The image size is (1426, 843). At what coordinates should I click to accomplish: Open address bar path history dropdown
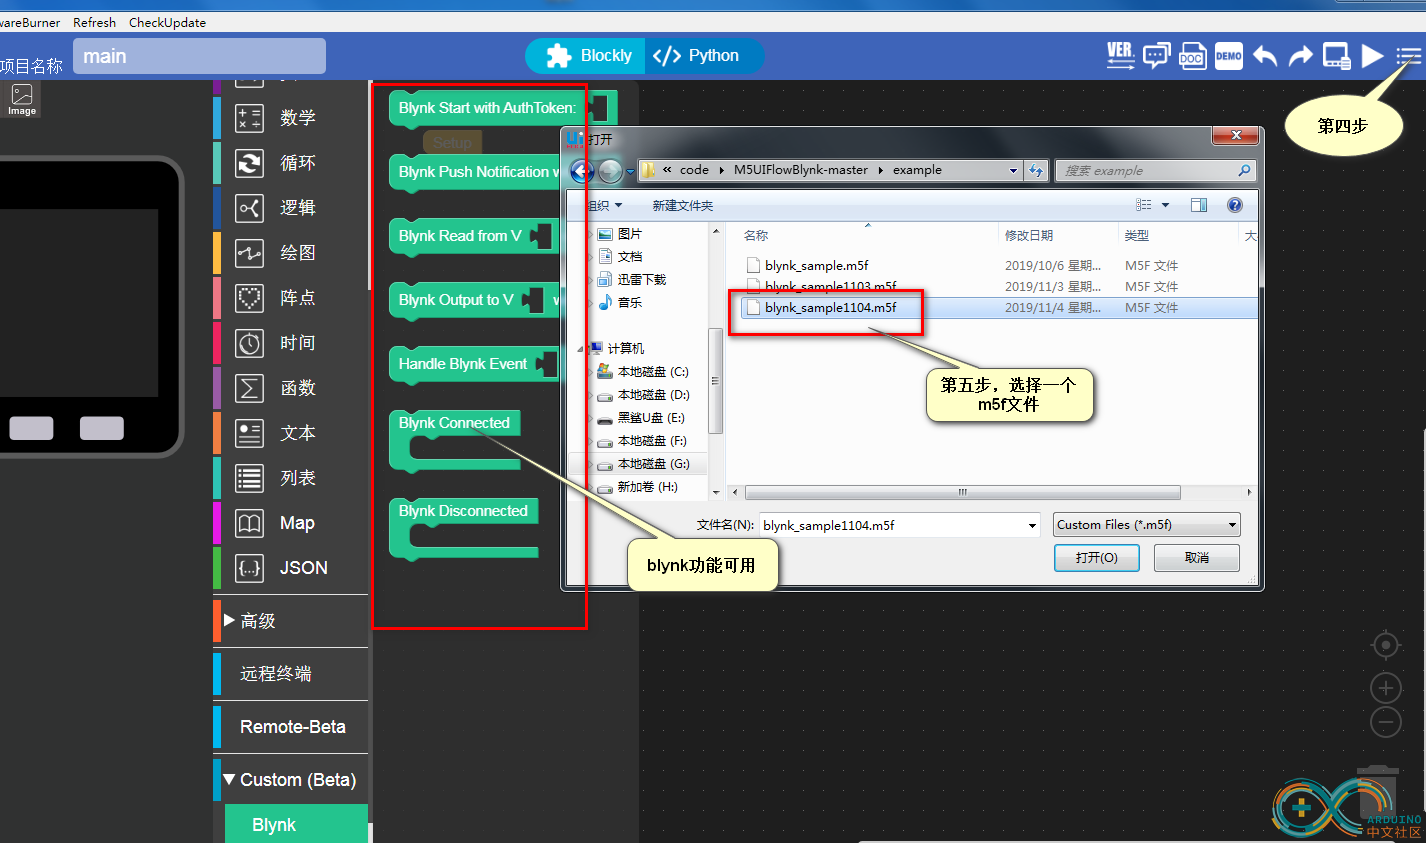(1013, 171)
